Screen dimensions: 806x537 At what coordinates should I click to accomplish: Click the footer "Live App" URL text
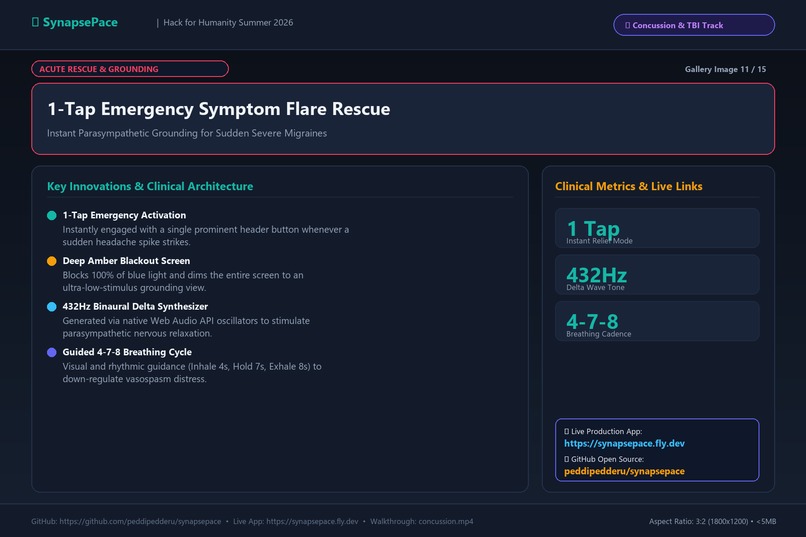coord(296,521)
